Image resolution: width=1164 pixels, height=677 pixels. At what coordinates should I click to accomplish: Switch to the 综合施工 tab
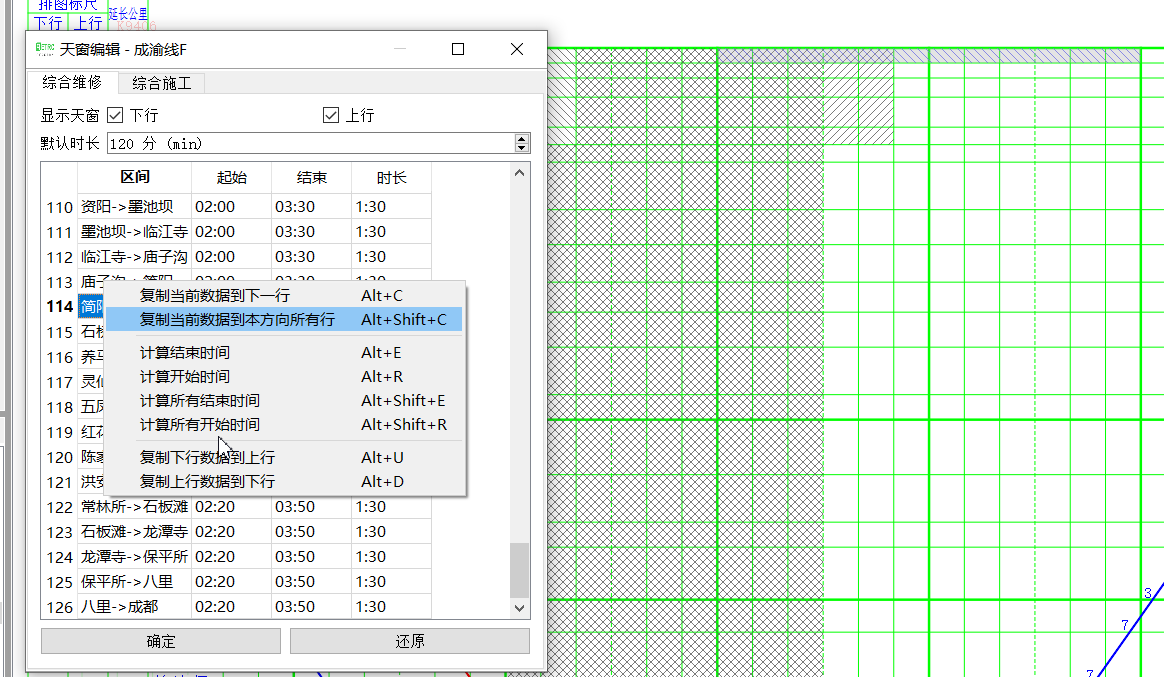pos(162,83)
